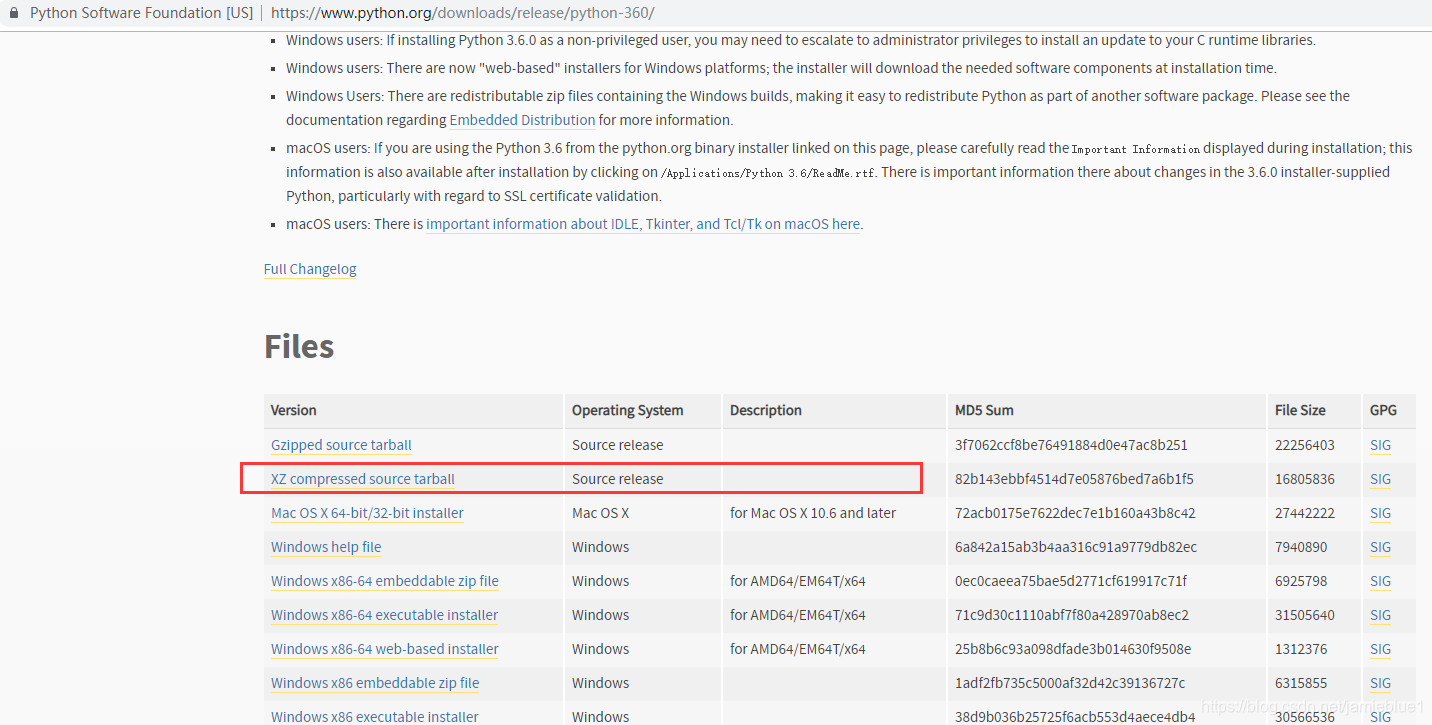
Task: Click MD5 sum 72acb0175e7622dec7e1b160a43b8c42
Action: coord(1075,513)
